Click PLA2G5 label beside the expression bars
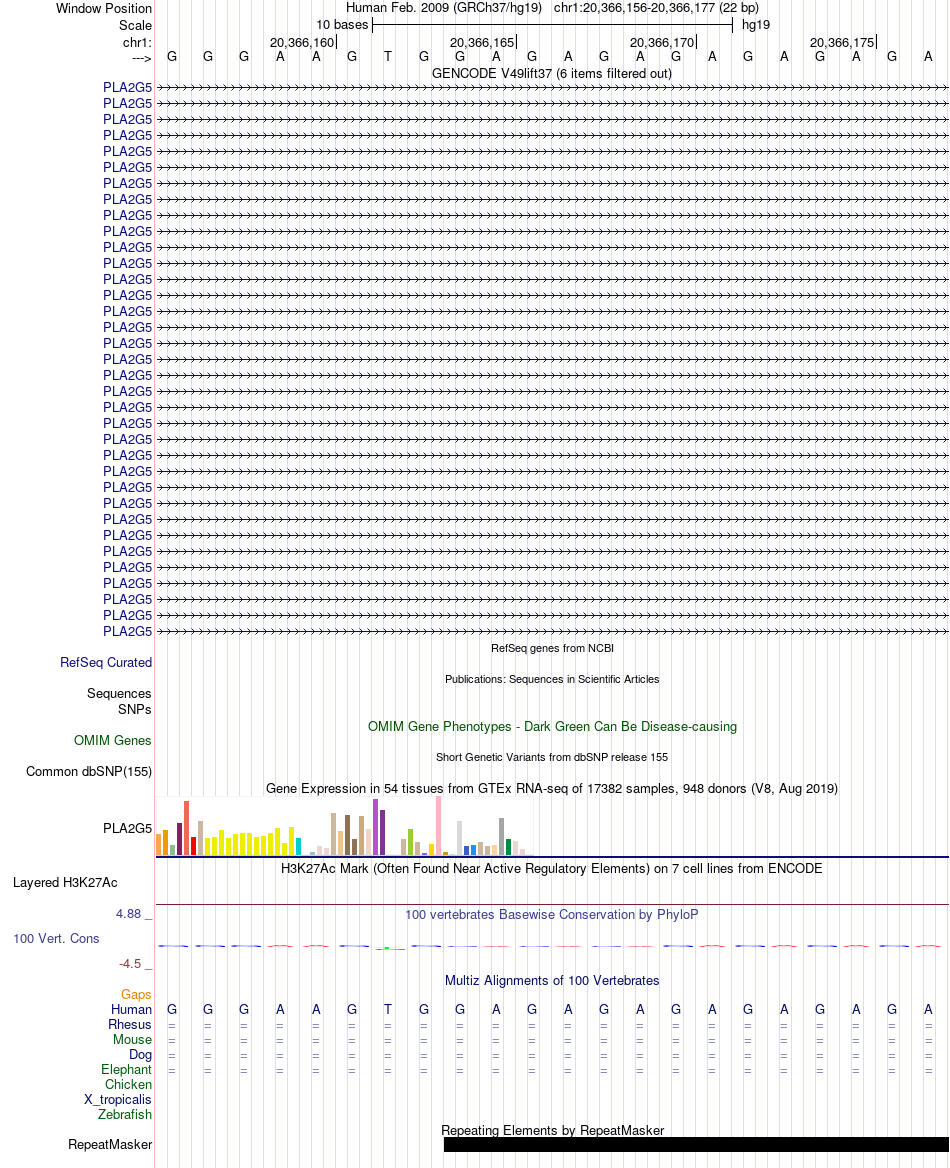This screenshot has width=950, height=1168. (127, 828)
